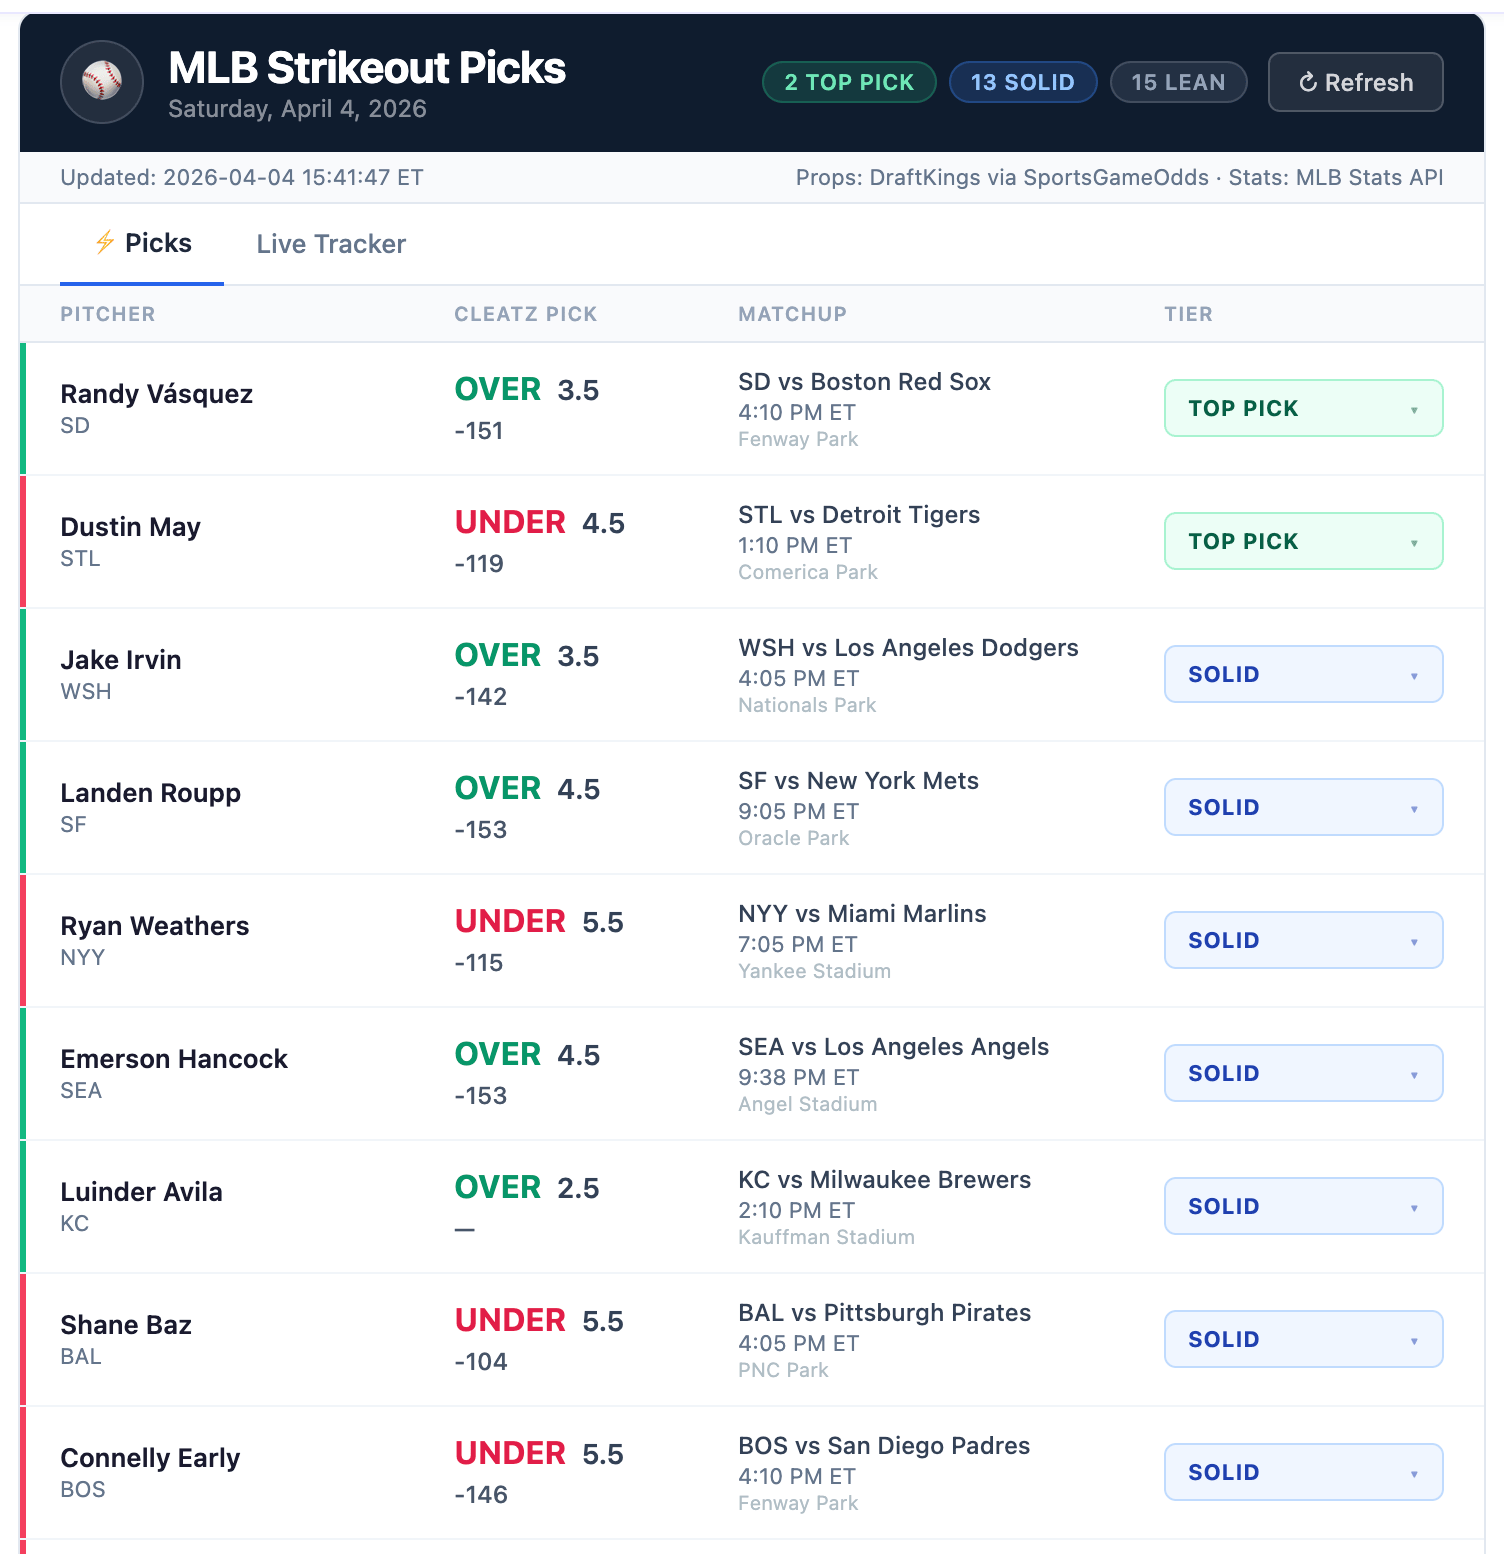Click the Luinder Avila tier arrow
This screenshot has height=1554, width=1504.
click(1414, 1208)
